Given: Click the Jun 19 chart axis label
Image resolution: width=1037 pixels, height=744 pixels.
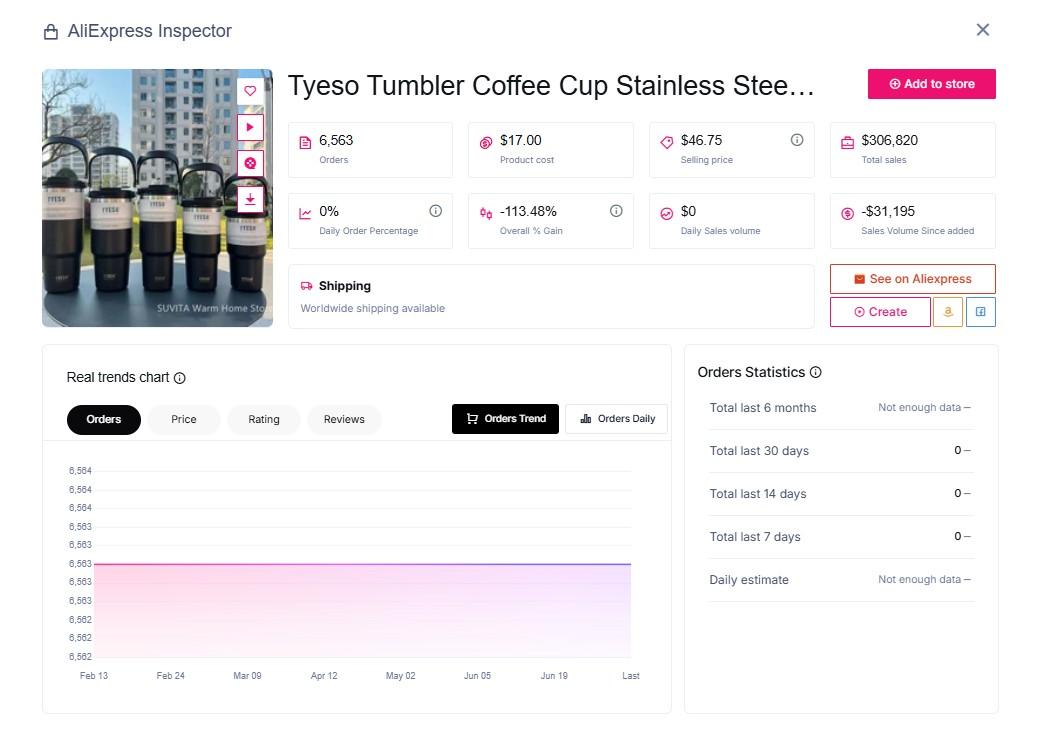Looking at the screenshot, I should pyautogui.click(x=554, y=676).
